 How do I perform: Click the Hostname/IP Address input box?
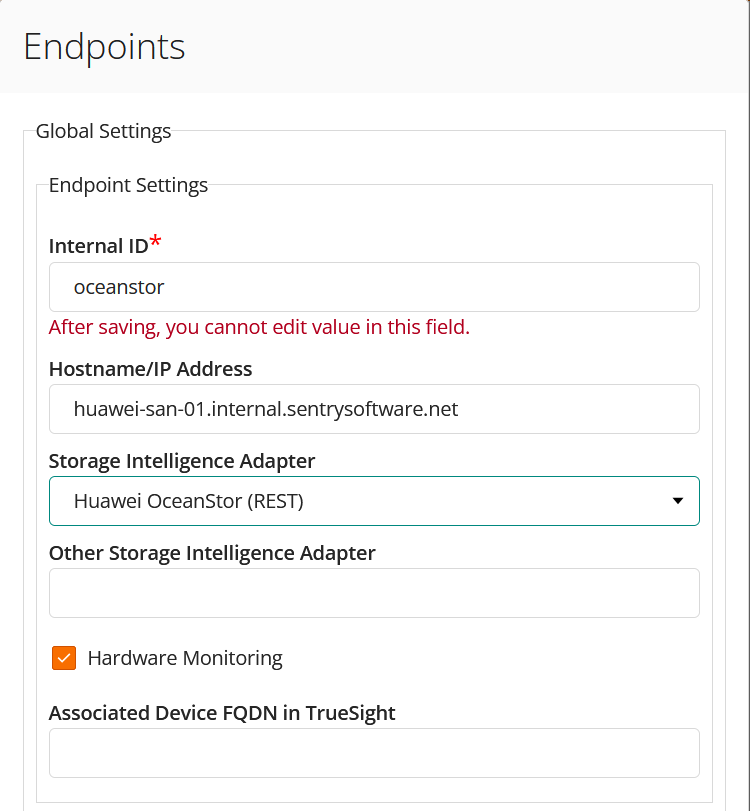pyautogui.click(x=374, y=408)
